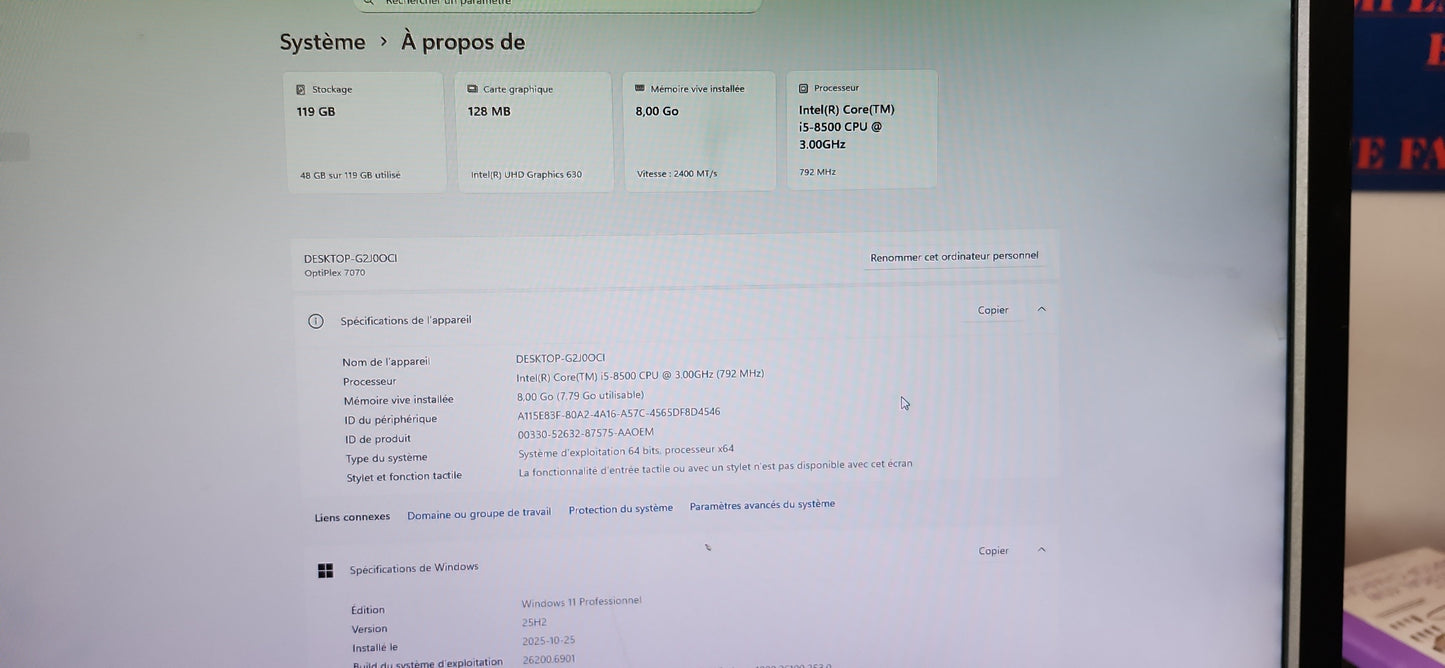Screen dimensions: 1445x668
Task: Open the 8,00 Go memory summary tile
Action: pyautogui.click(x=700, y=131)
